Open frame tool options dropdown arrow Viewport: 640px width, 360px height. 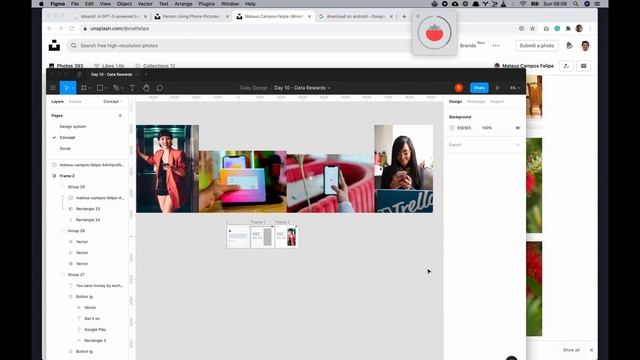tap(89, 88)
